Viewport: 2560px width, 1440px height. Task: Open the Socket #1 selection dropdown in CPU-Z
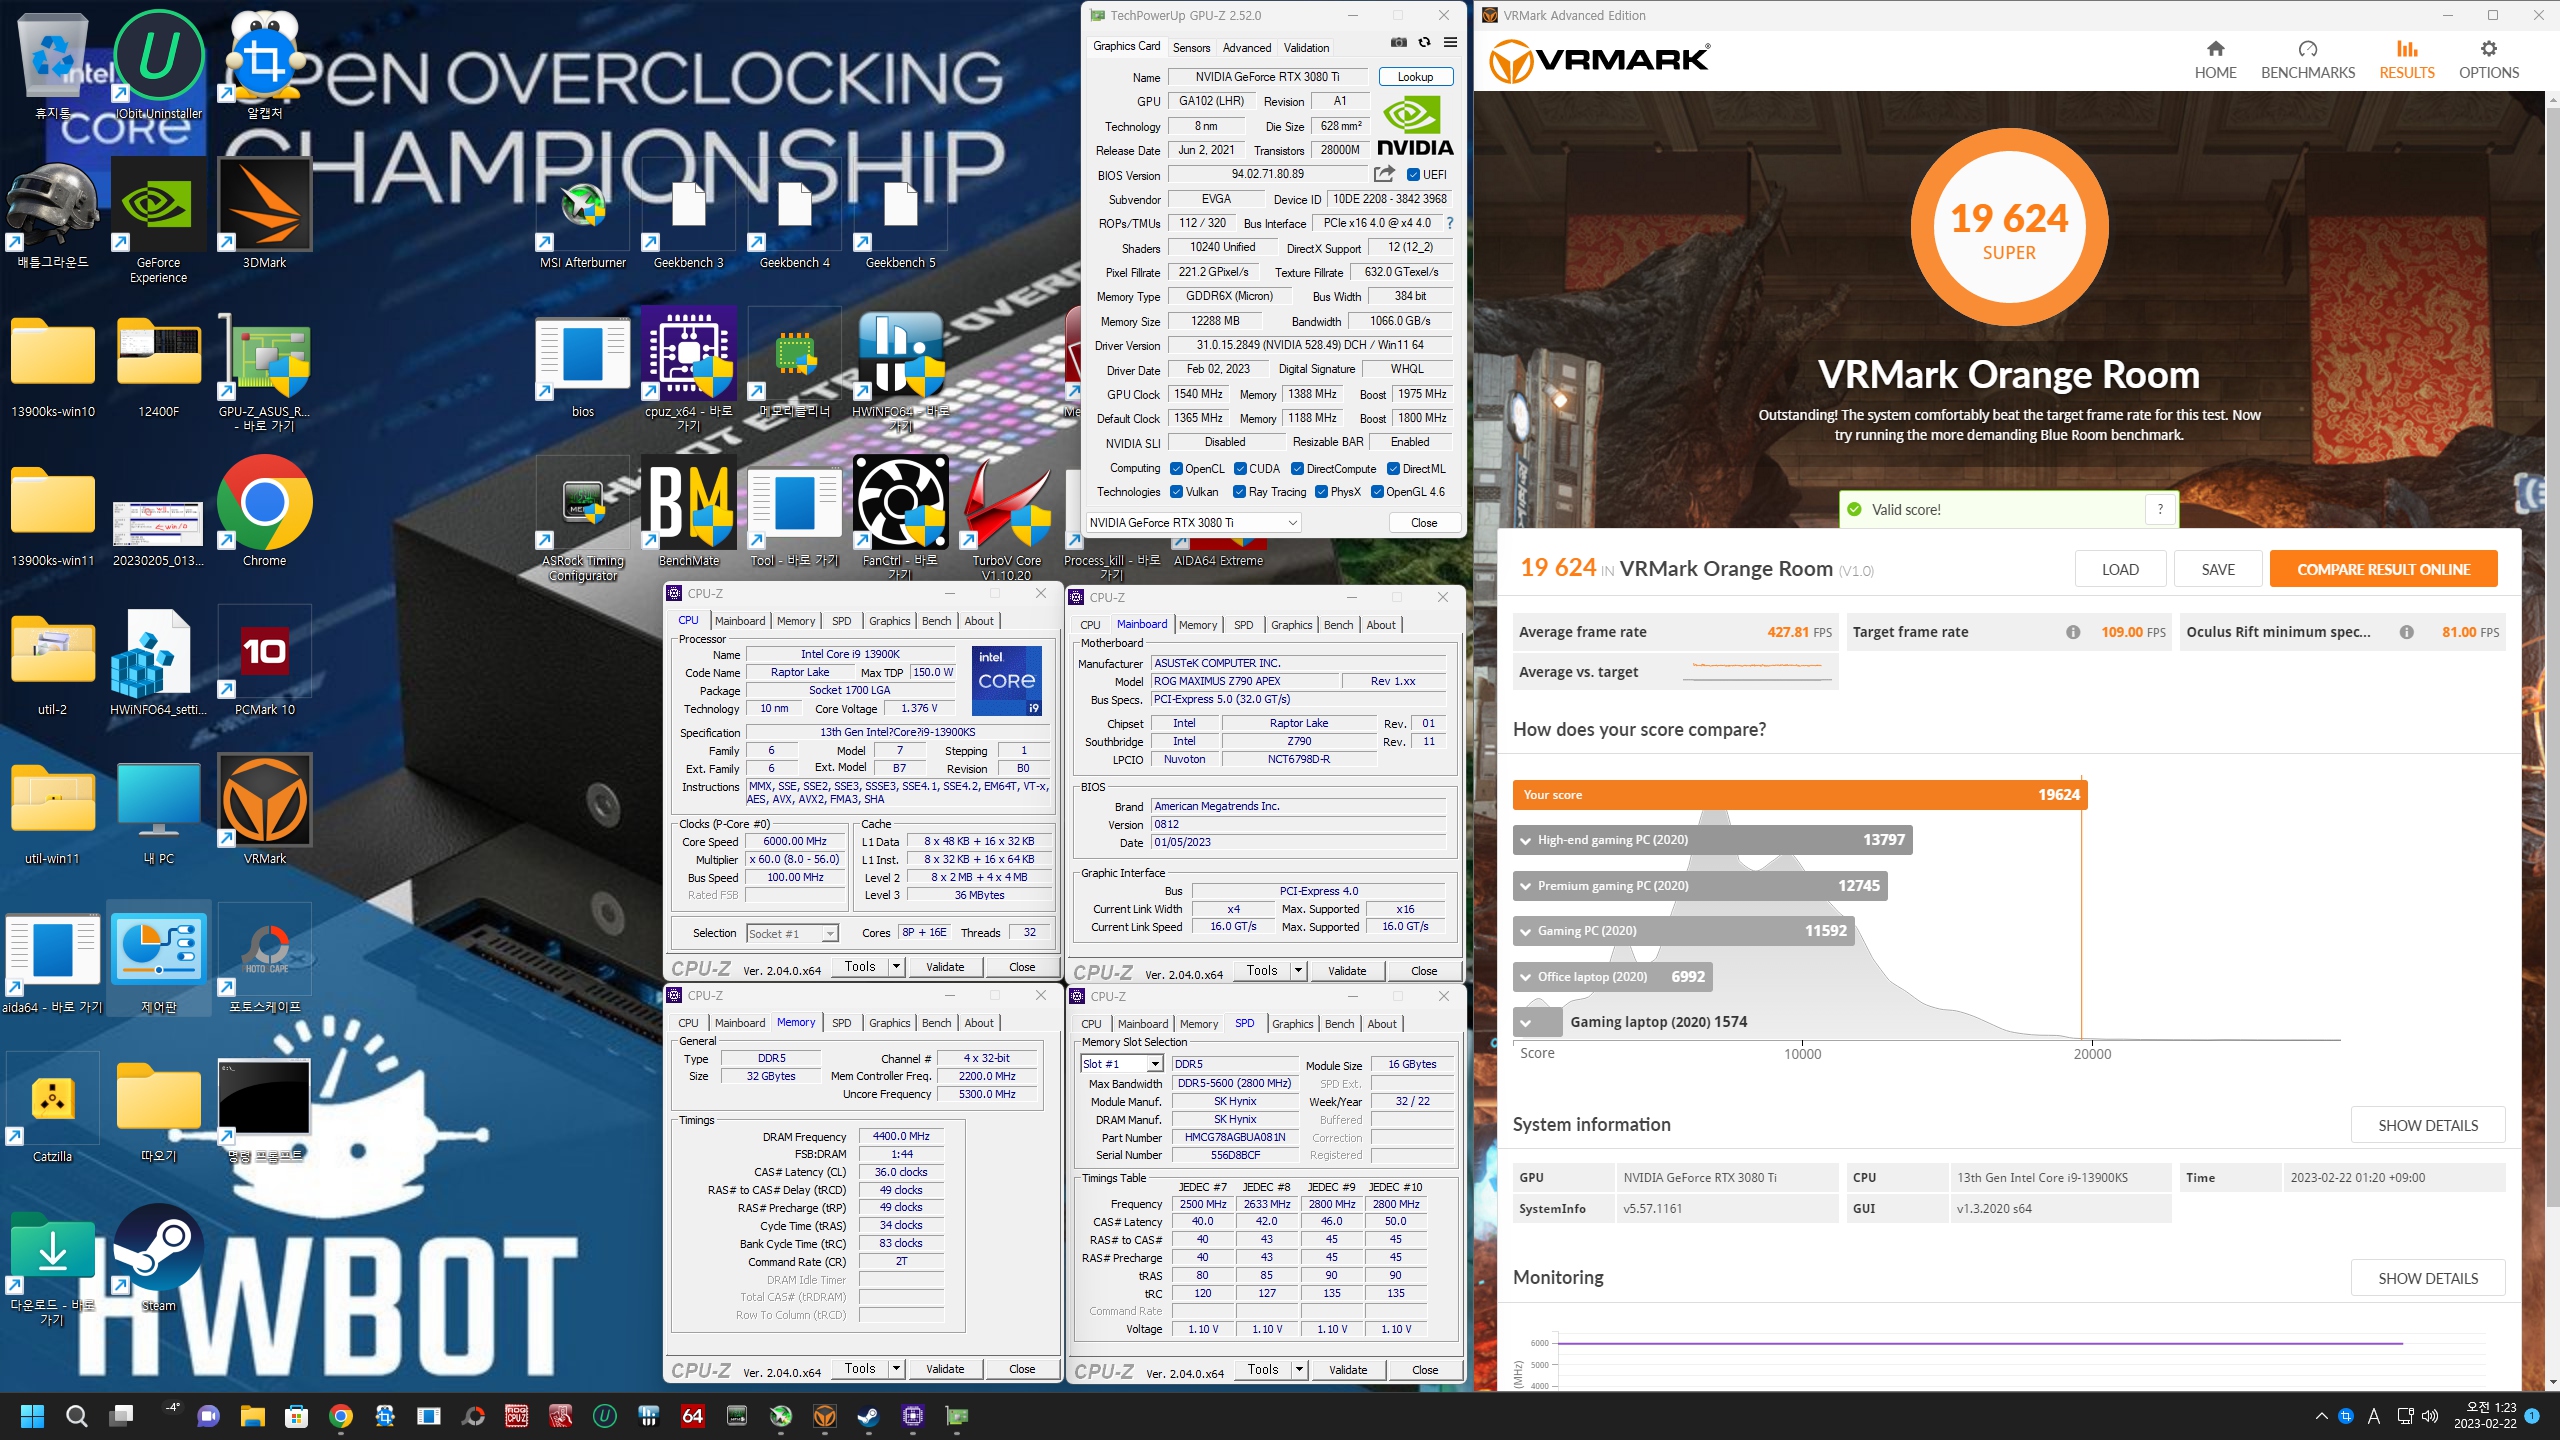point(792,933)
